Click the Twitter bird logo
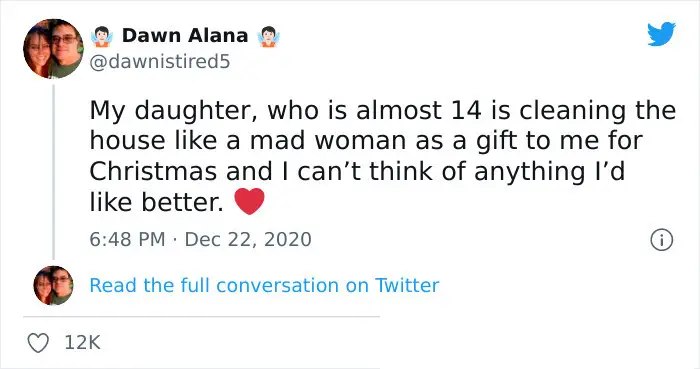The height and width of the screenshot is (369, 700). coord(662,33)
